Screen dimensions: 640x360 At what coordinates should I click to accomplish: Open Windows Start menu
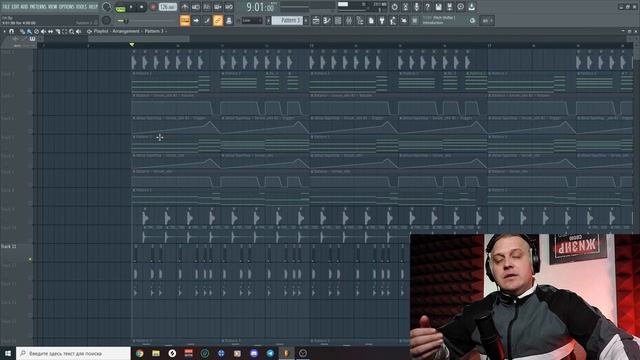click(x=8, y=353)
